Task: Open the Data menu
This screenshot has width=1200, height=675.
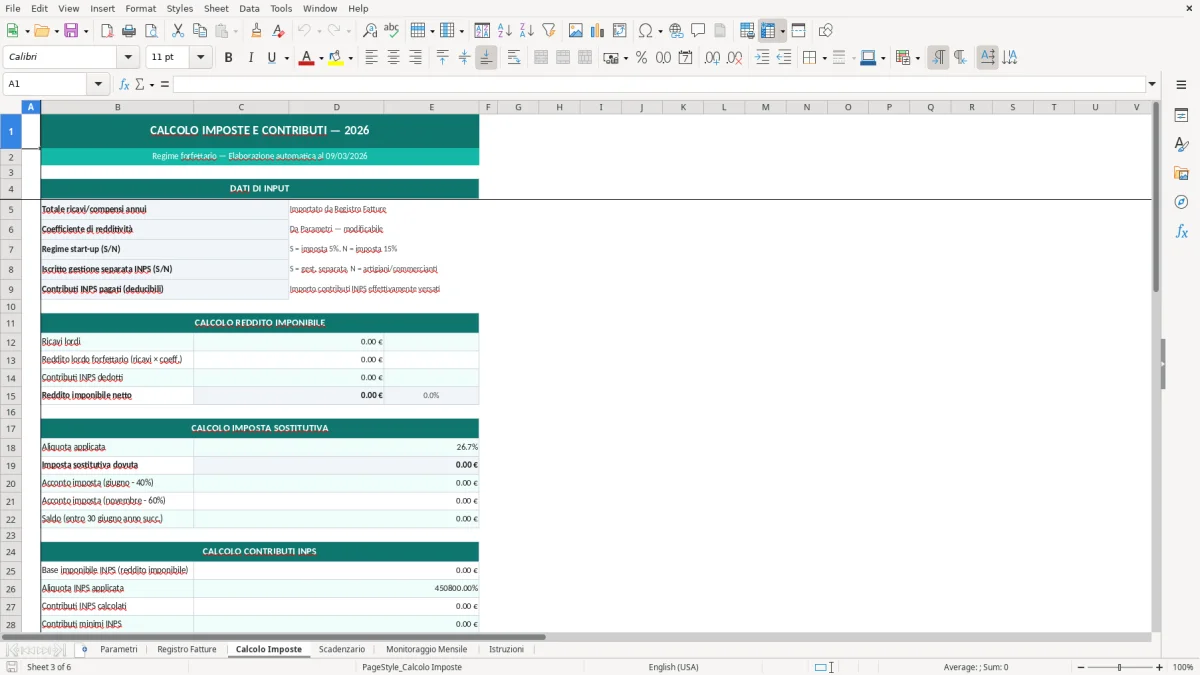Action: [249, 8]
